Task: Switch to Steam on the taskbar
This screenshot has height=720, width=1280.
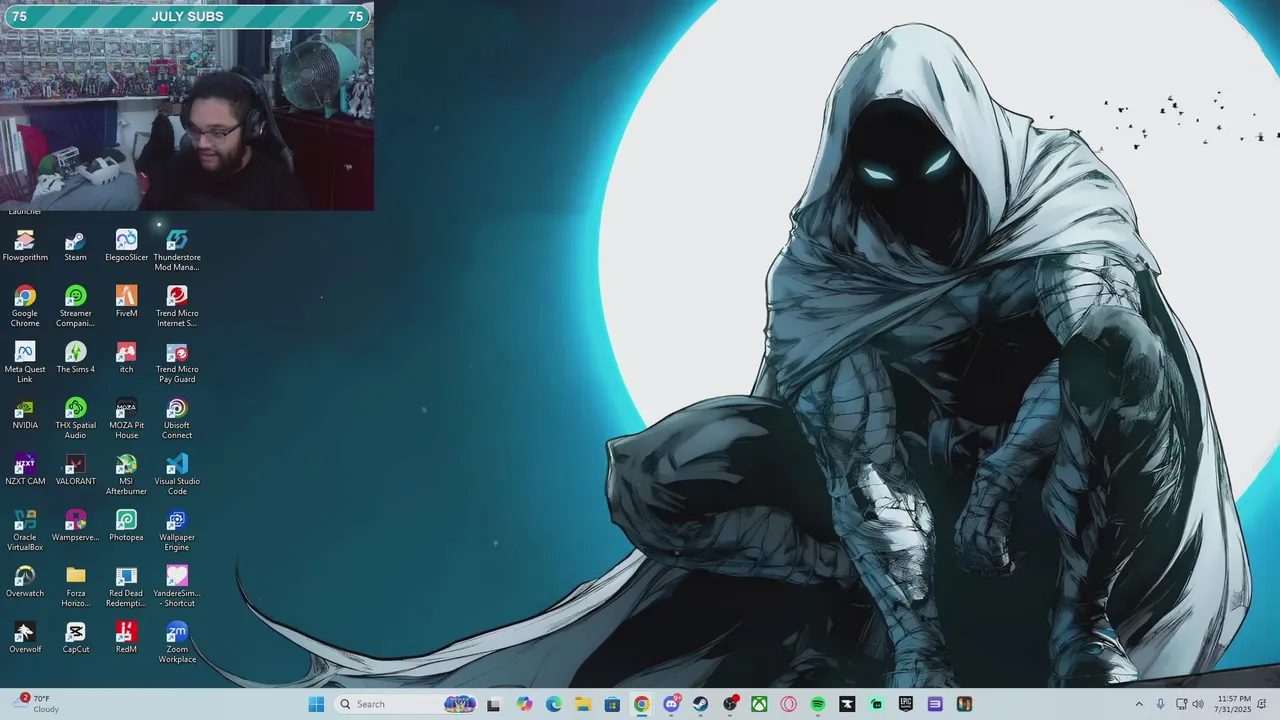Action: (701, 704)
